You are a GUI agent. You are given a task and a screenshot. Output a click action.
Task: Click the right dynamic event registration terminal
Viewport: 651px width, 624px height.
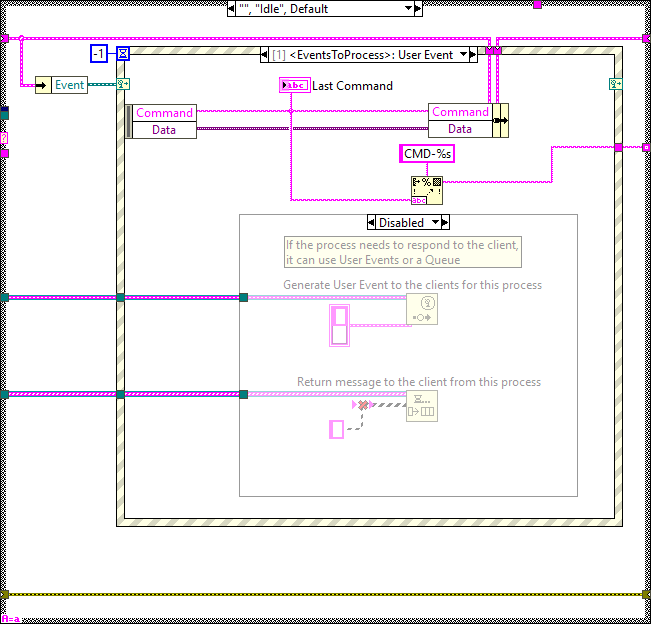click(x=616, y=84)
